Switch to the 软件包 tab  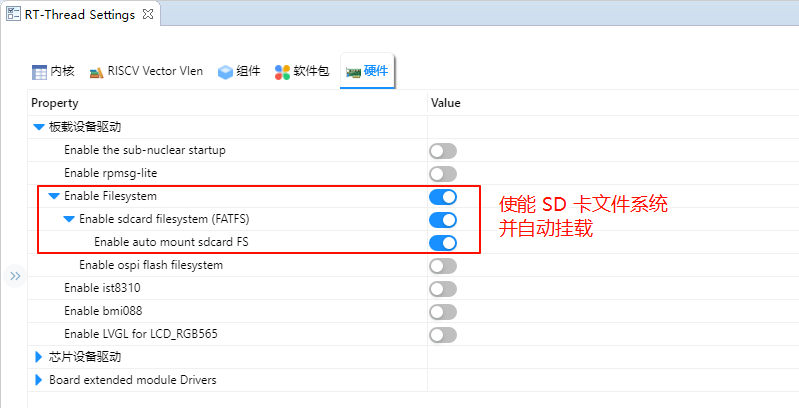[x=302, y=72]
